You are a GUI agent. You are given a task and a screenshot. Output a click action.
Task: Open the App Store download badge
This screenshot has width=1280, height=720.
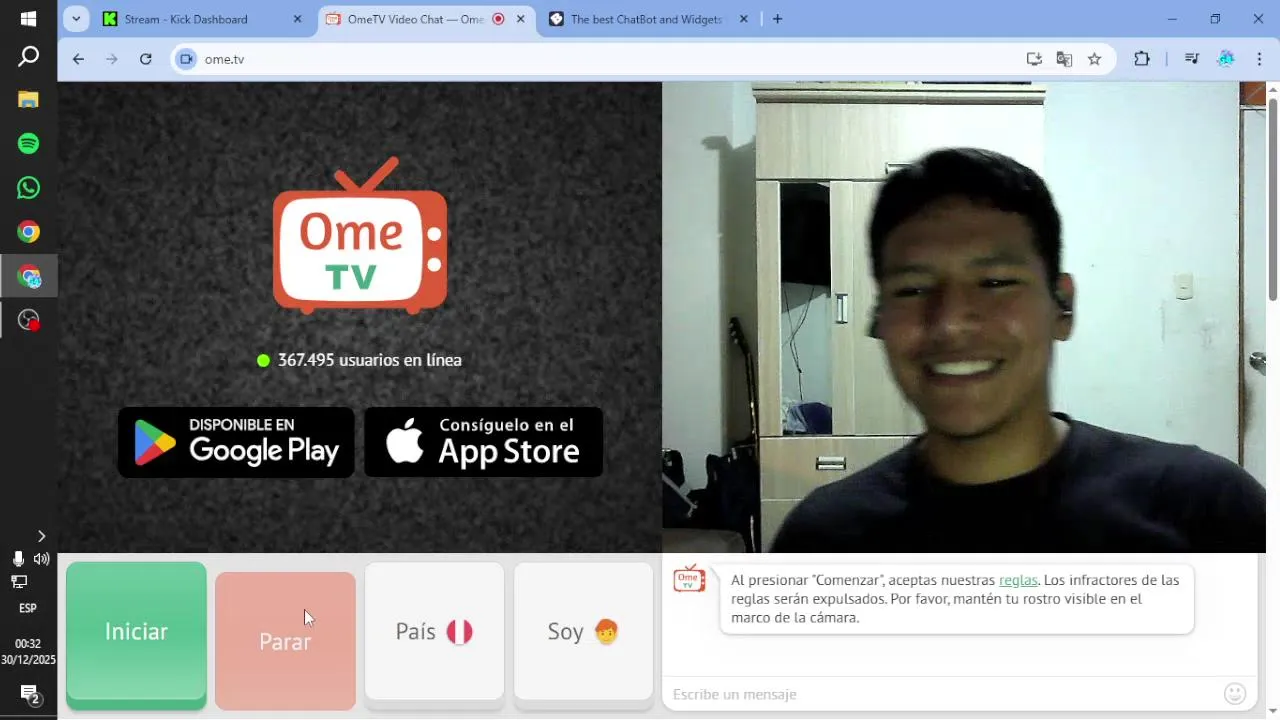tap(483, 442)
